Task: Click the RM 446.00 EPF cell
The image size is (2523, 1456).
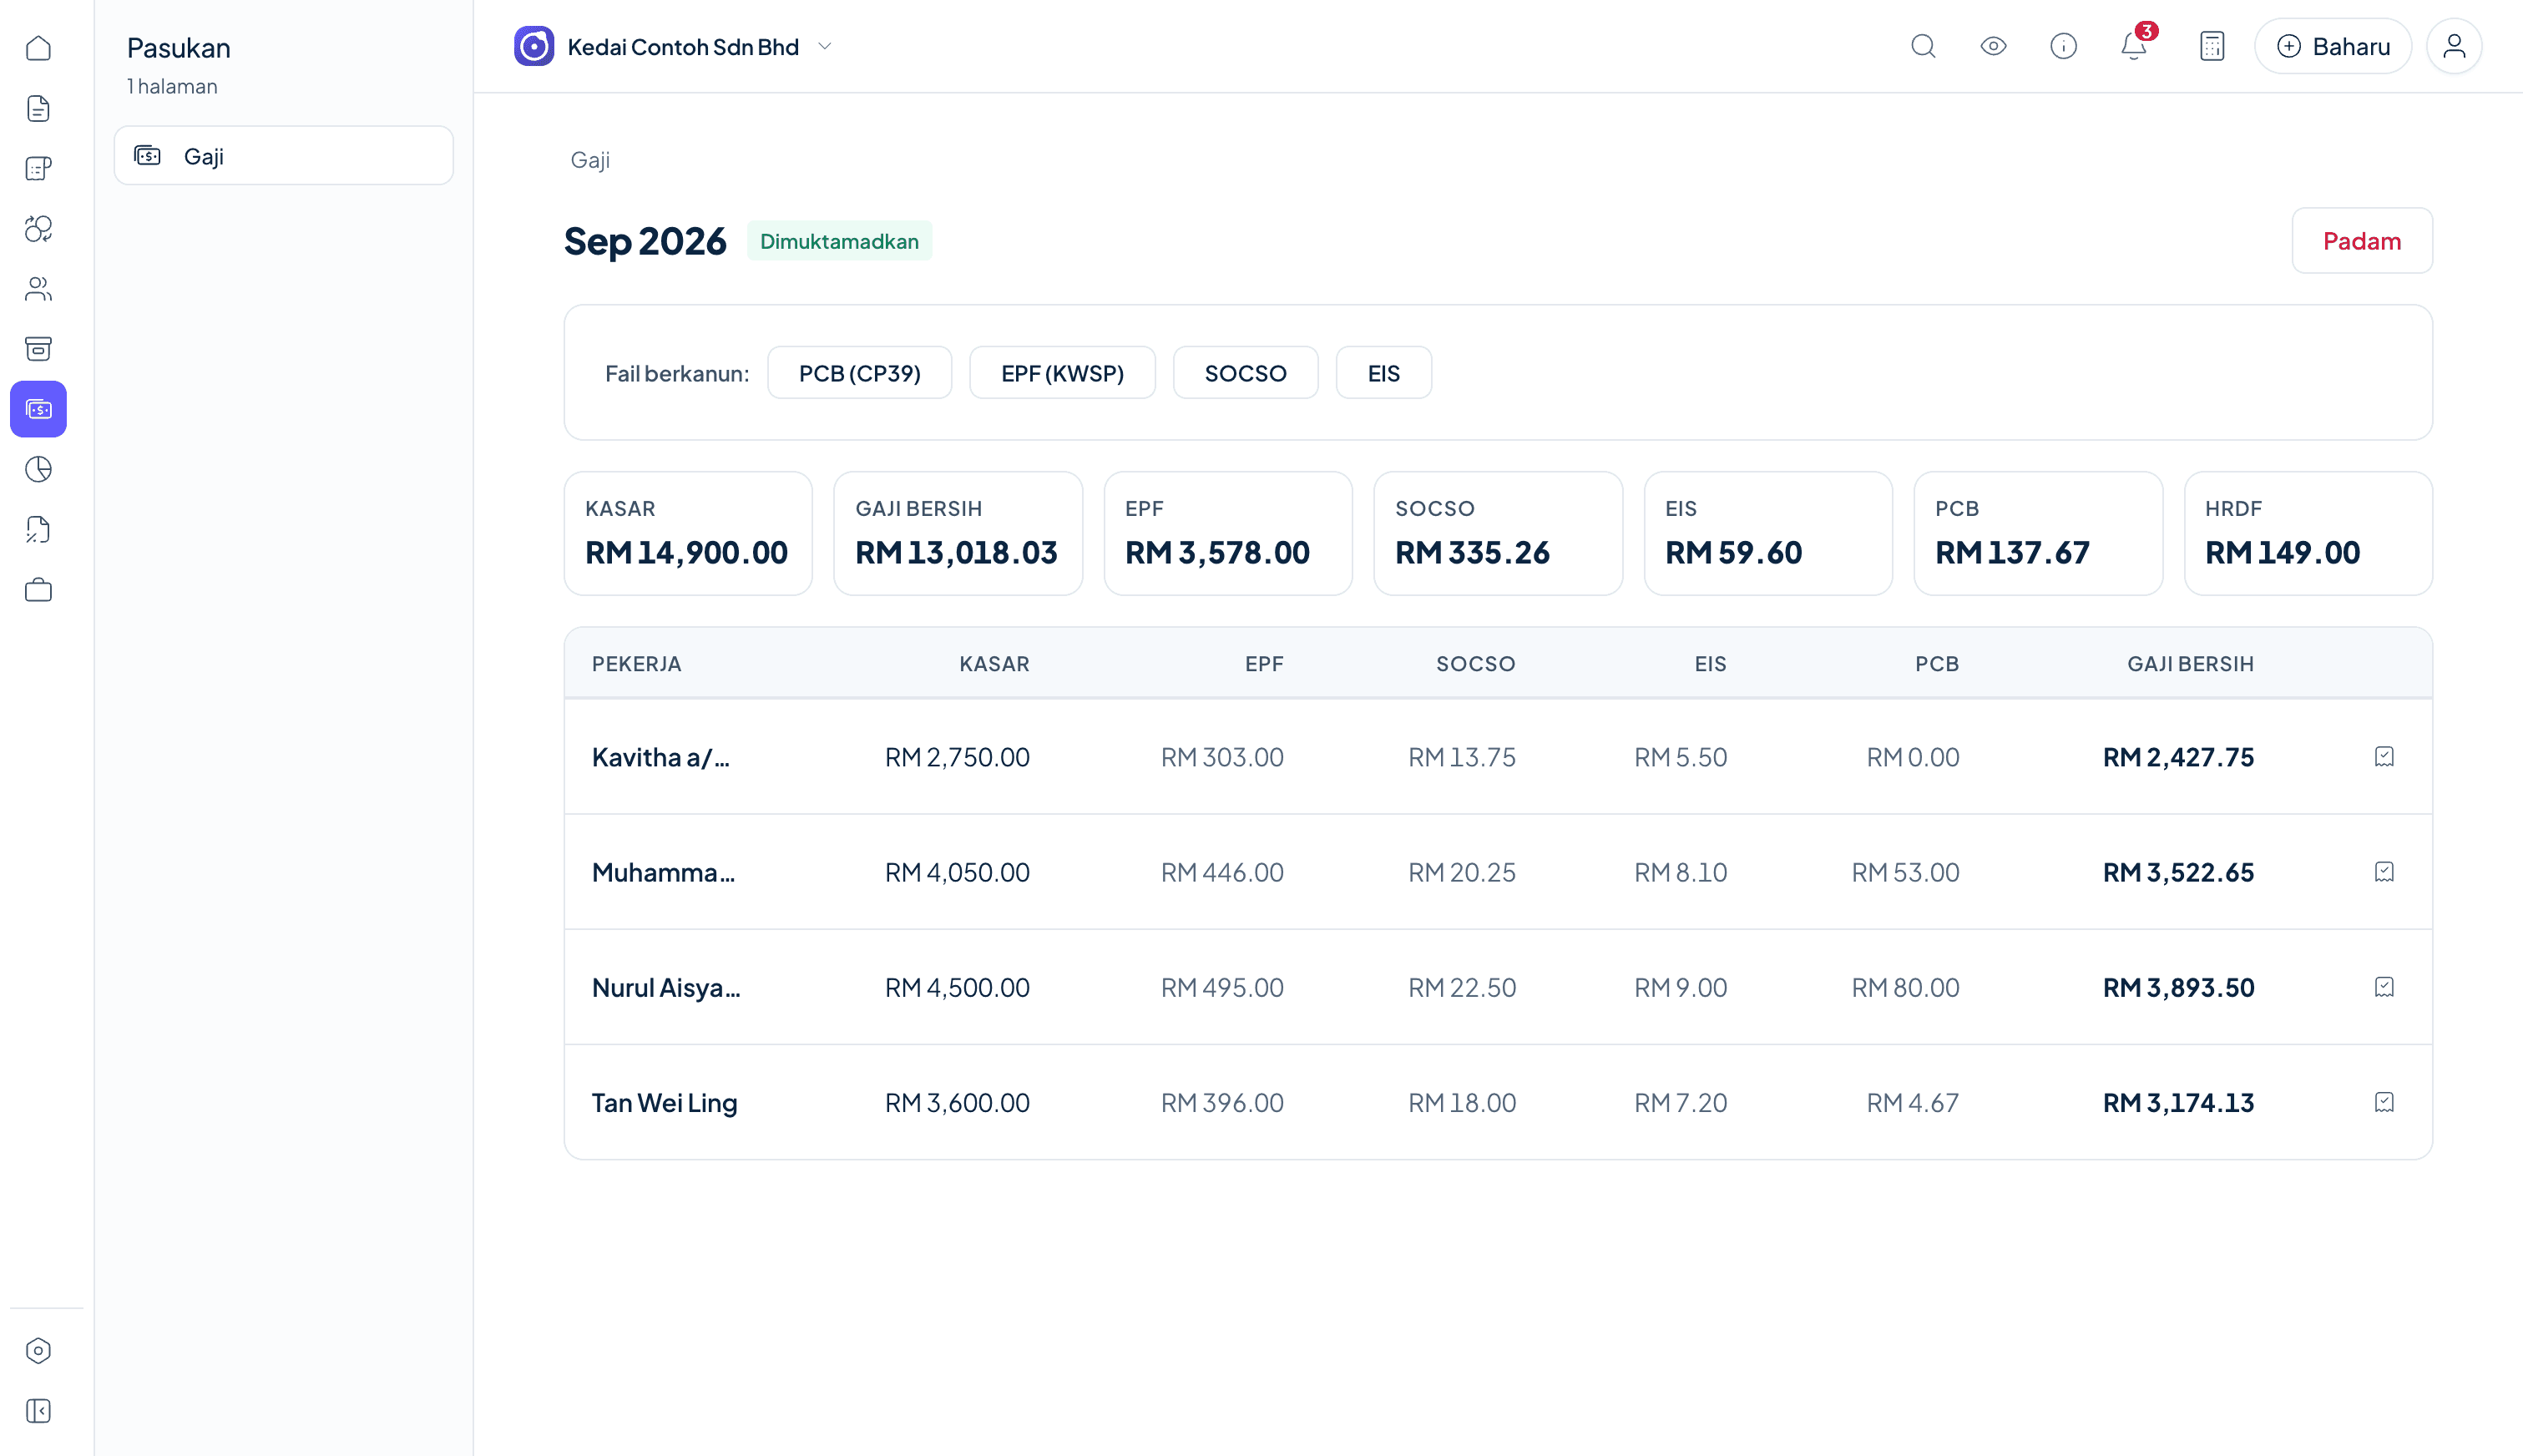Action: click(1222, 872)
